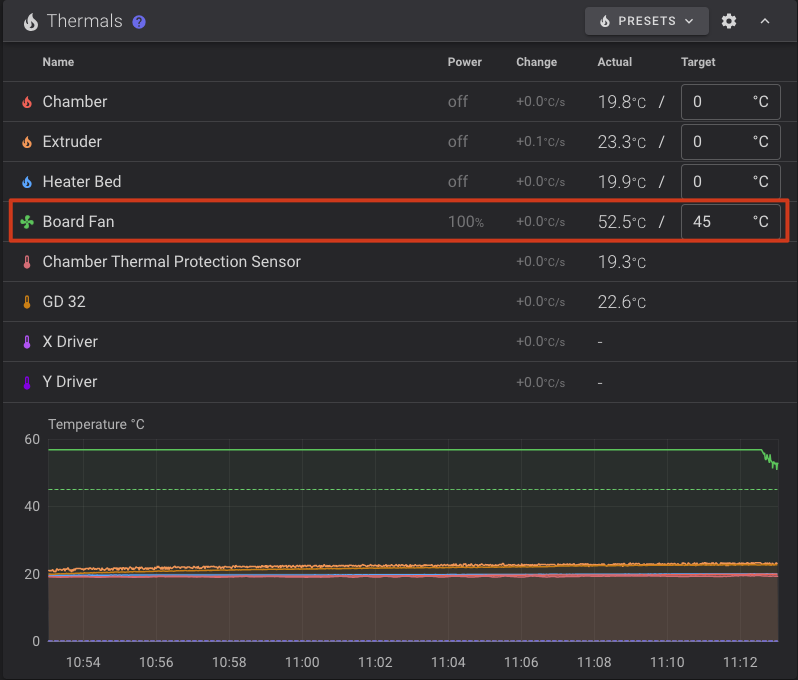Collapse the Thermals panel with the chevron
Screen dimensions: 798x680
tap(765, 21)
